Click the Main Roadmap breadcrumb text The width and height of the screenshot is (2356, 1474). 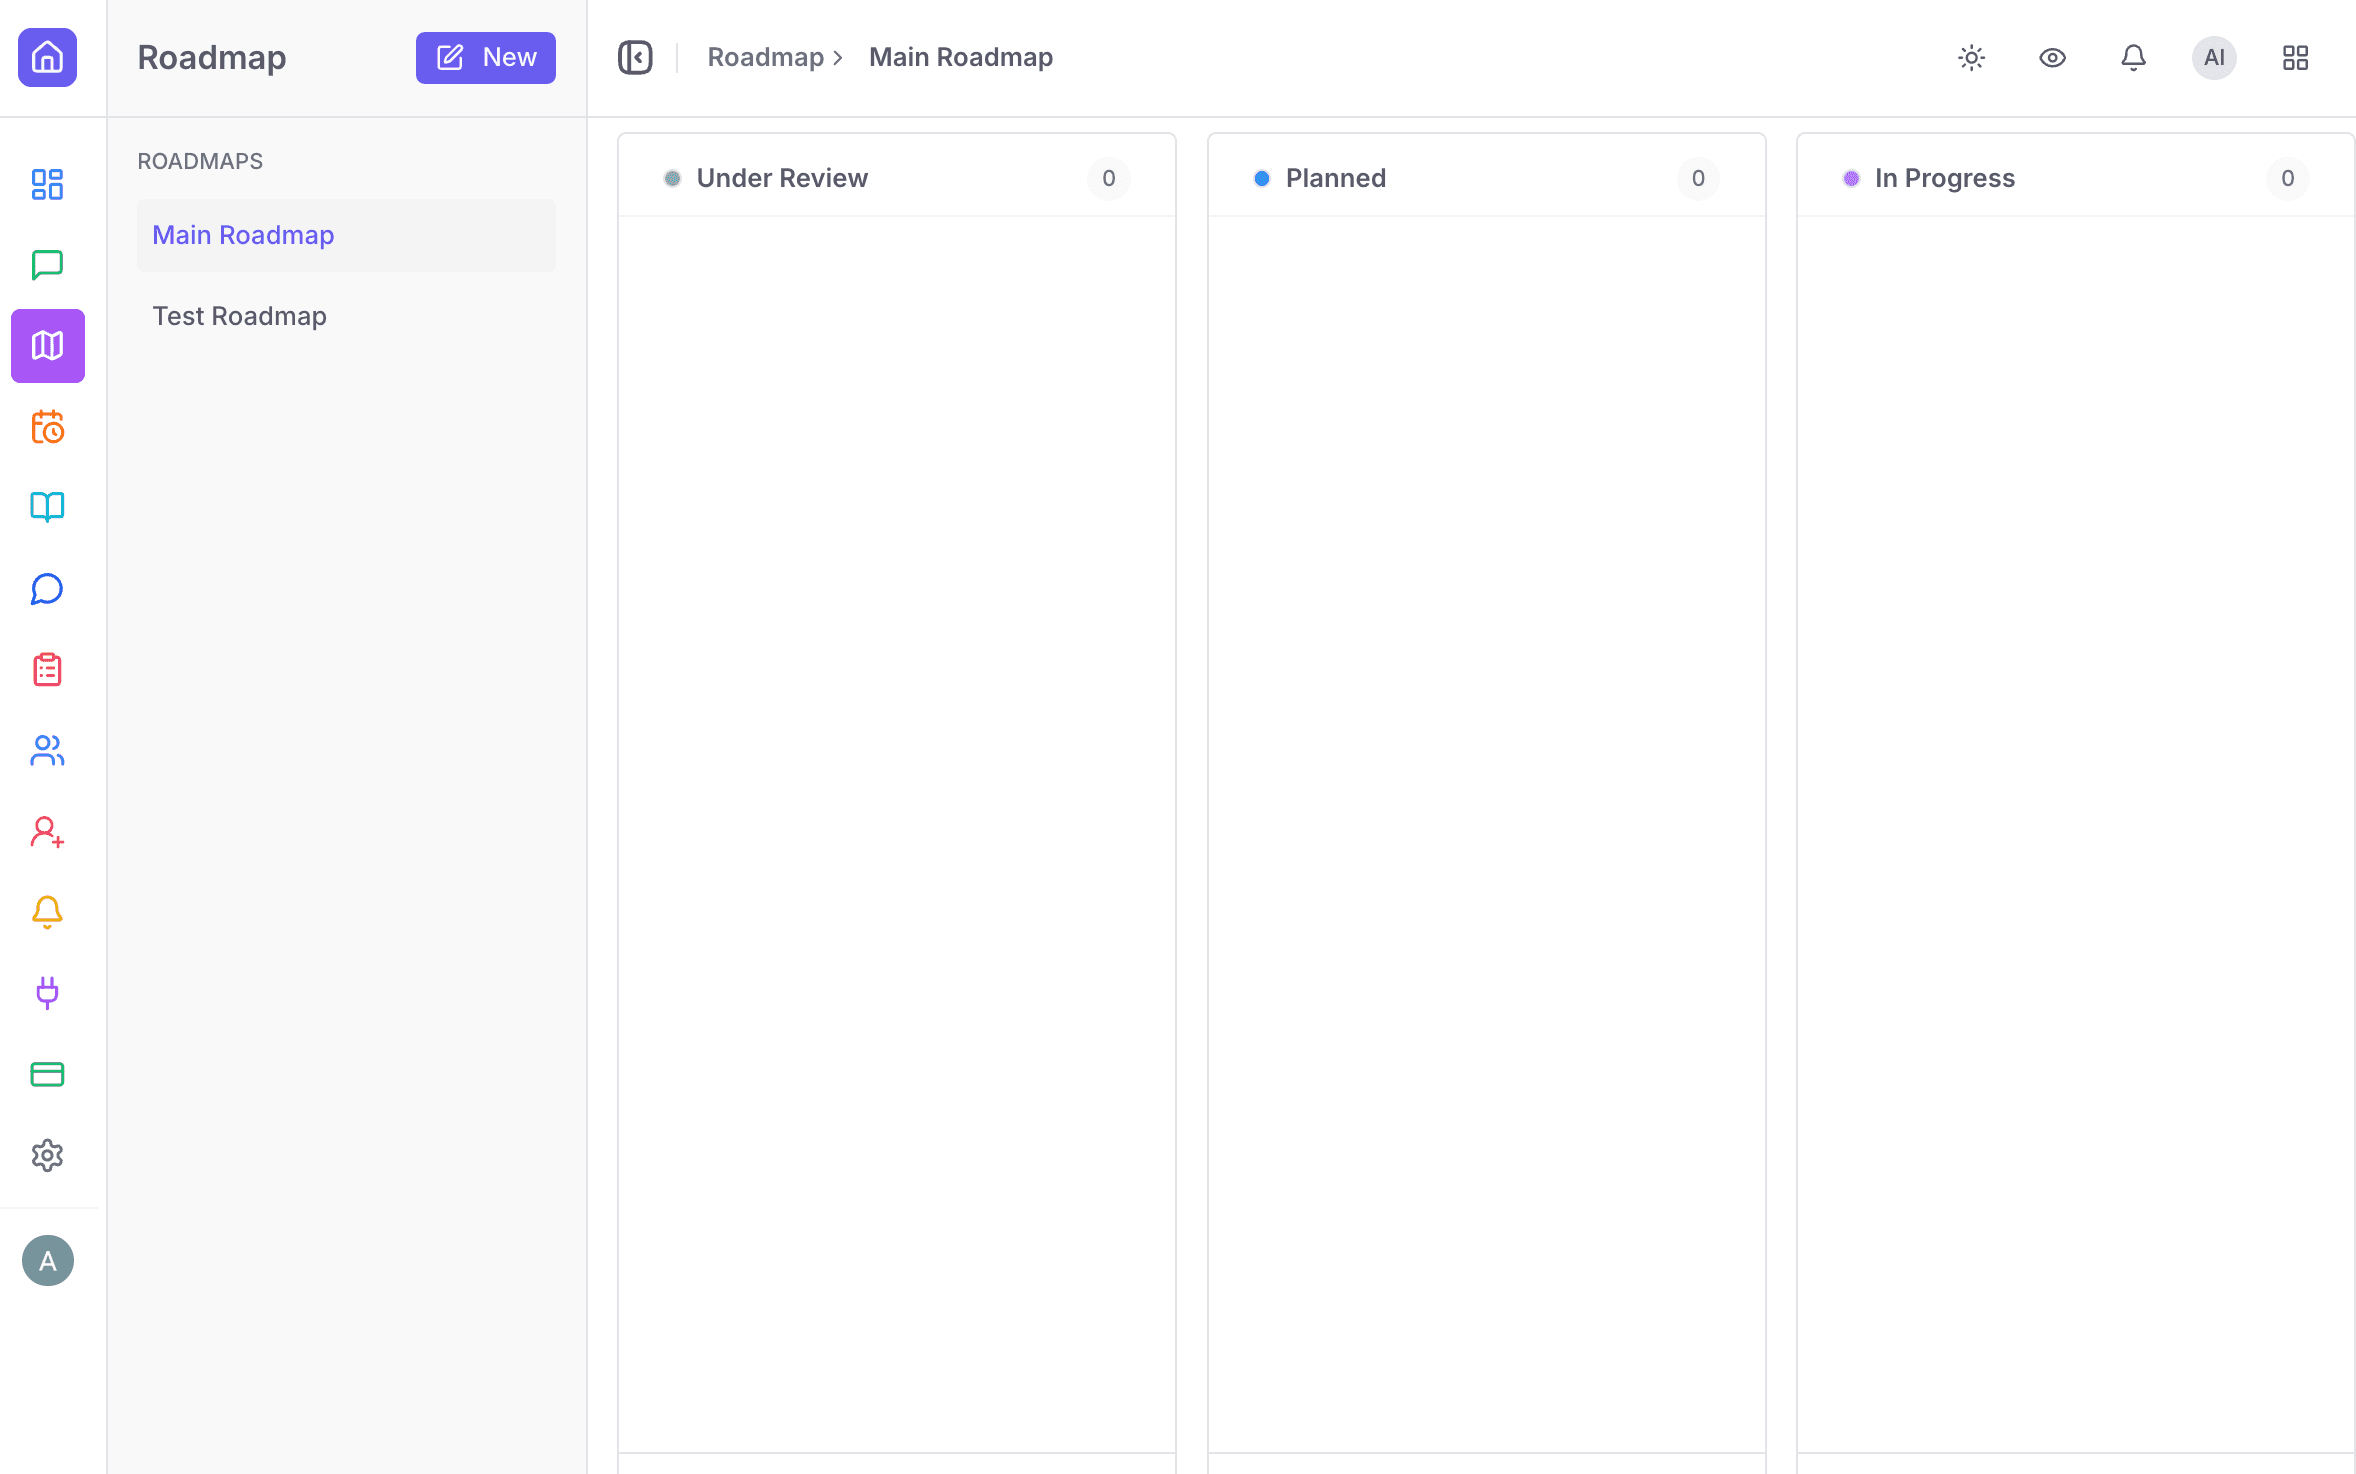pyautogui.click(x=960, y=57)
